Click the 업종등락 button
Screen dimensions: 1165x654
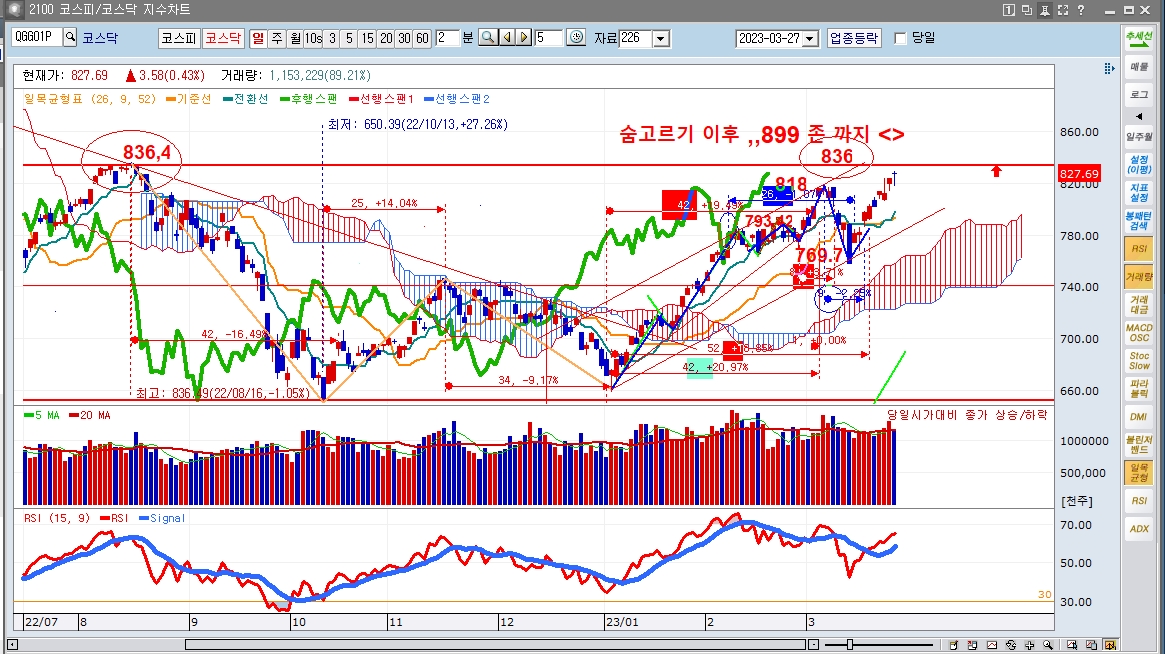[854, 38]
